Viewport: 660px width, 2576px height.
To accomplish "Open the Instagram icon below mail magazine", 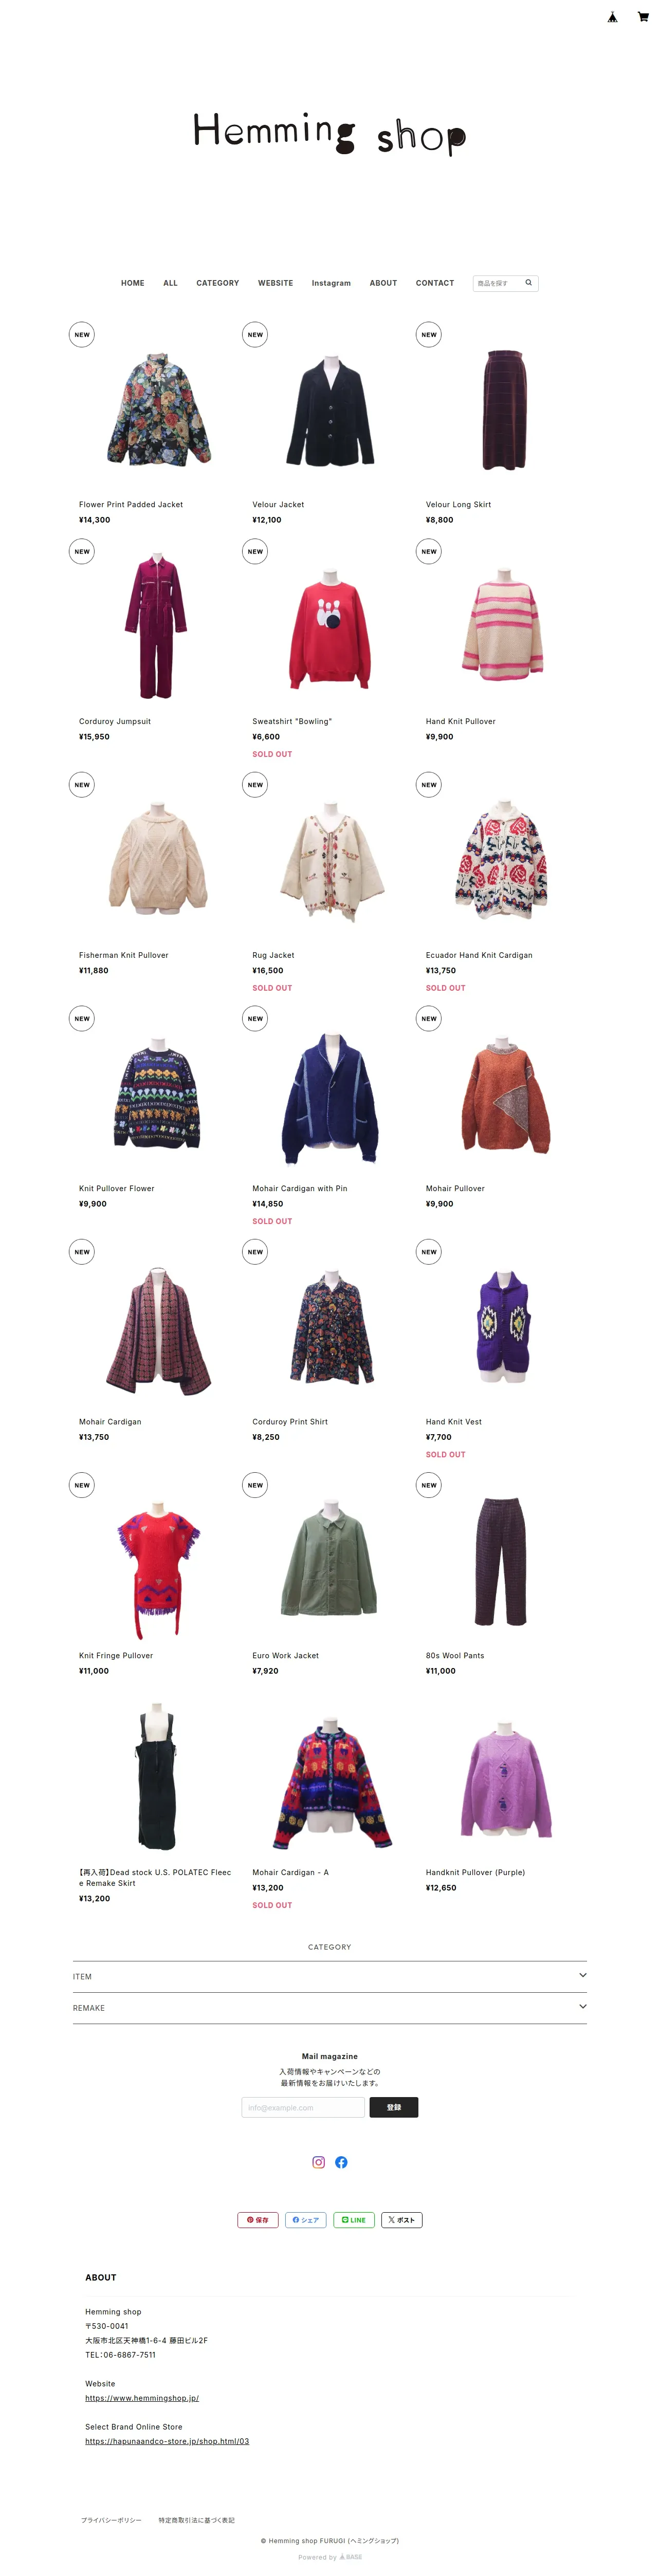I will (319, 2162).
